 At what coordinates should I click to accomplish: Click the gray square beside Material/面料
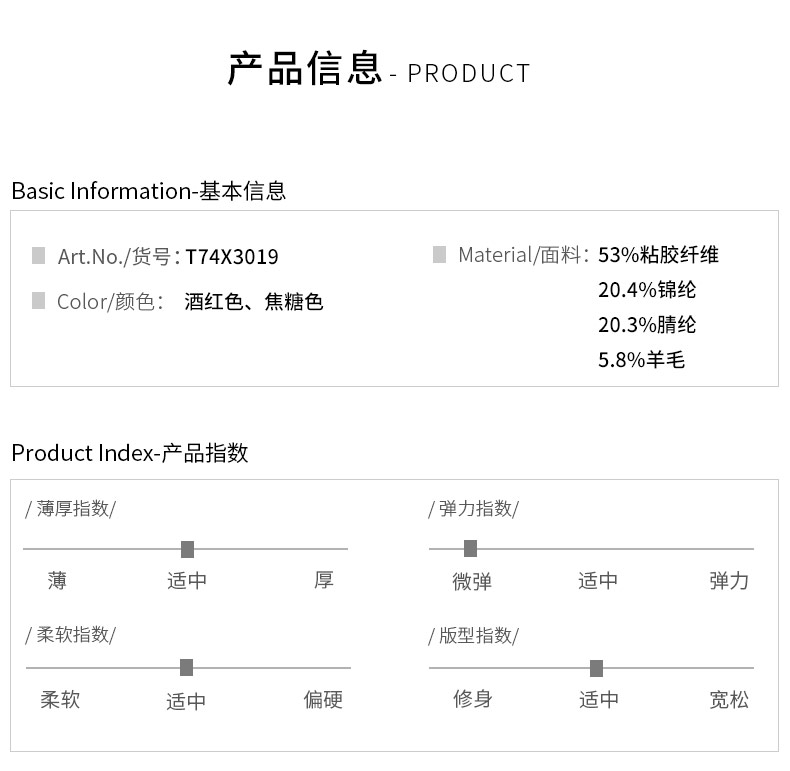click(x=439, y=255)
